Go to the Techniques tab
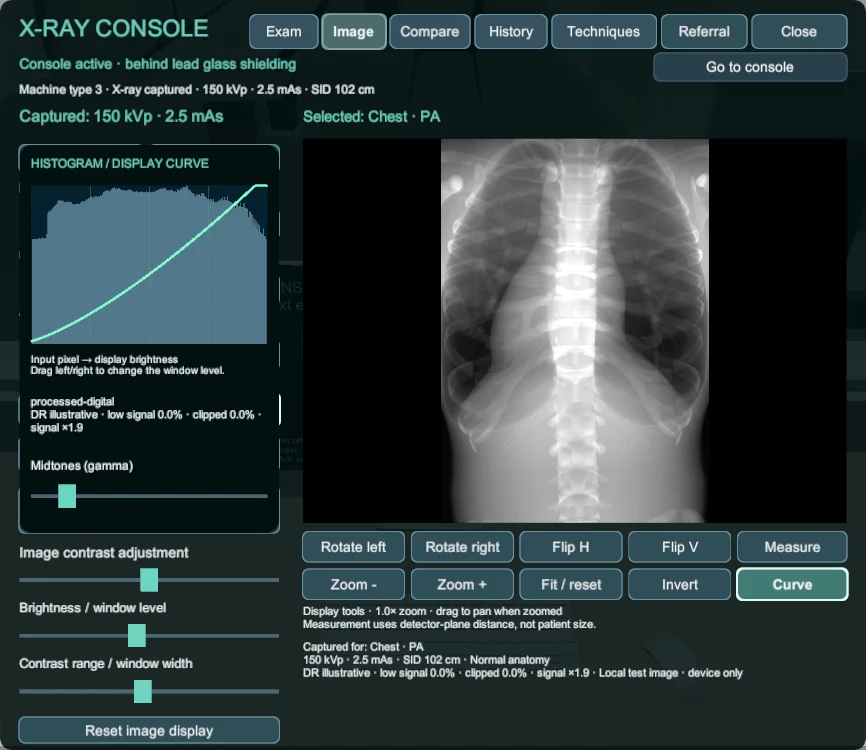 [x=604, y=31]
